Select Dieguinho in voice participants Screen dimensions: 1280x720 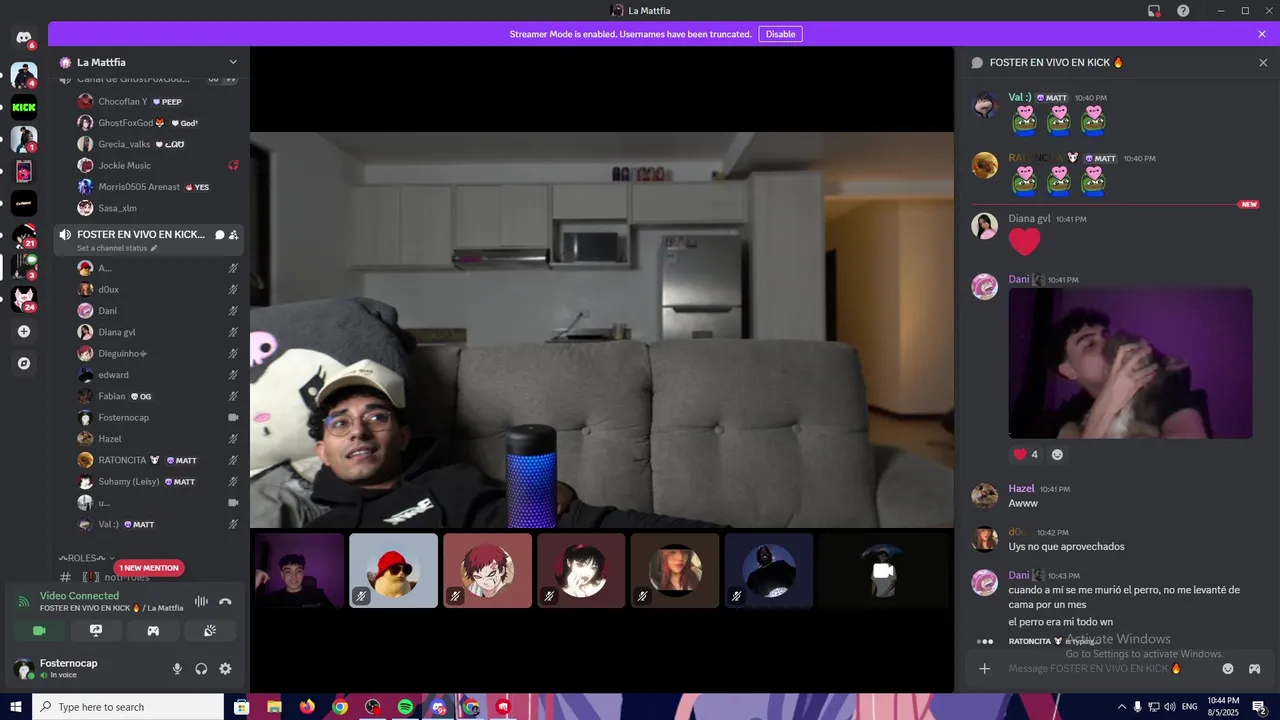click(158, 353)
